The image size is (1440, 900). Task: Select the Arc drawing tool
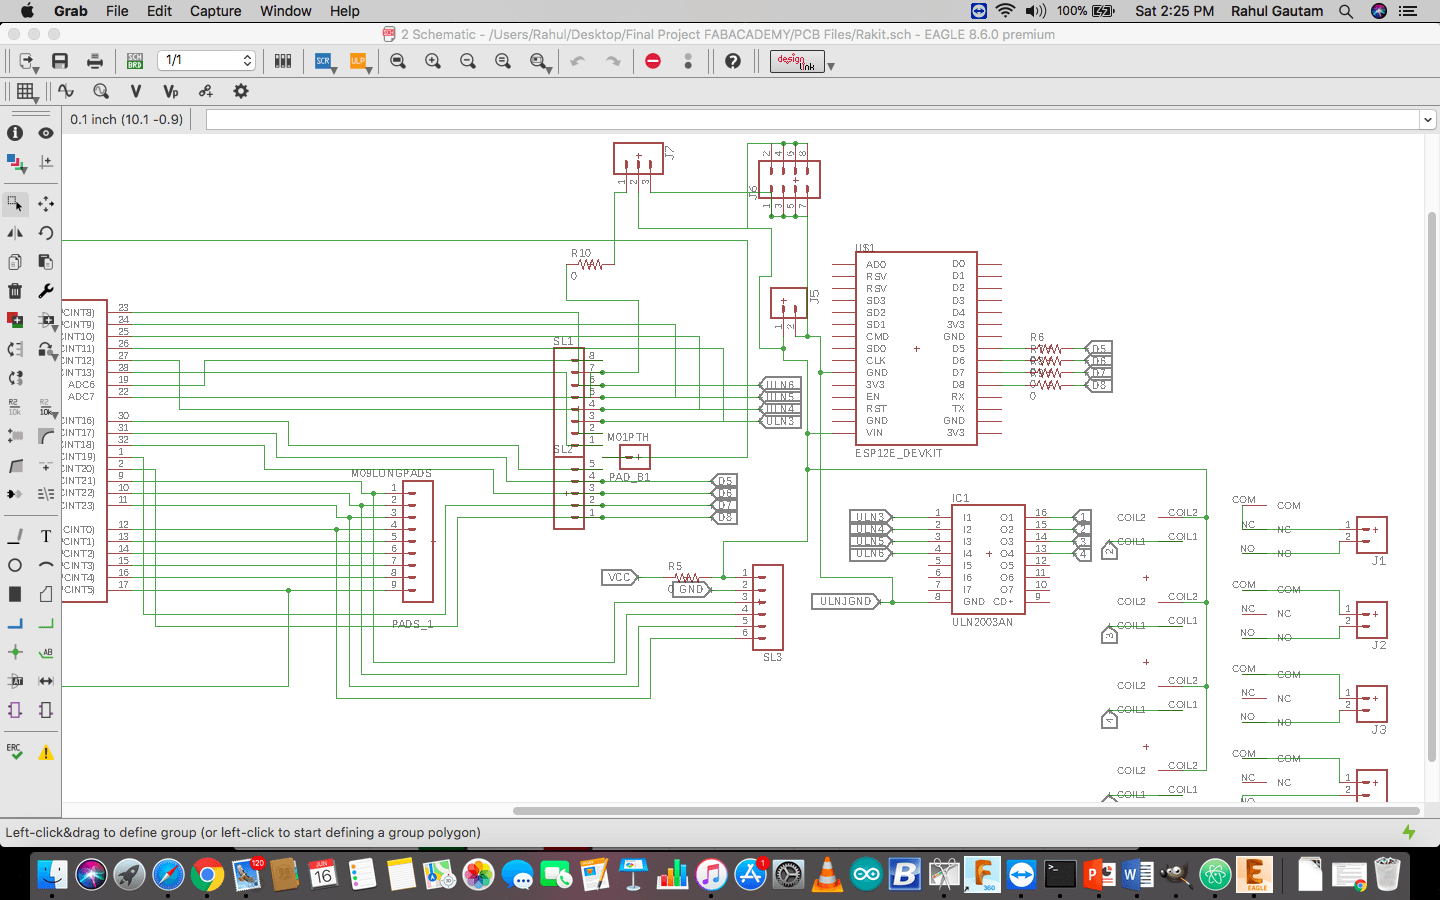[x=46, y=566]
